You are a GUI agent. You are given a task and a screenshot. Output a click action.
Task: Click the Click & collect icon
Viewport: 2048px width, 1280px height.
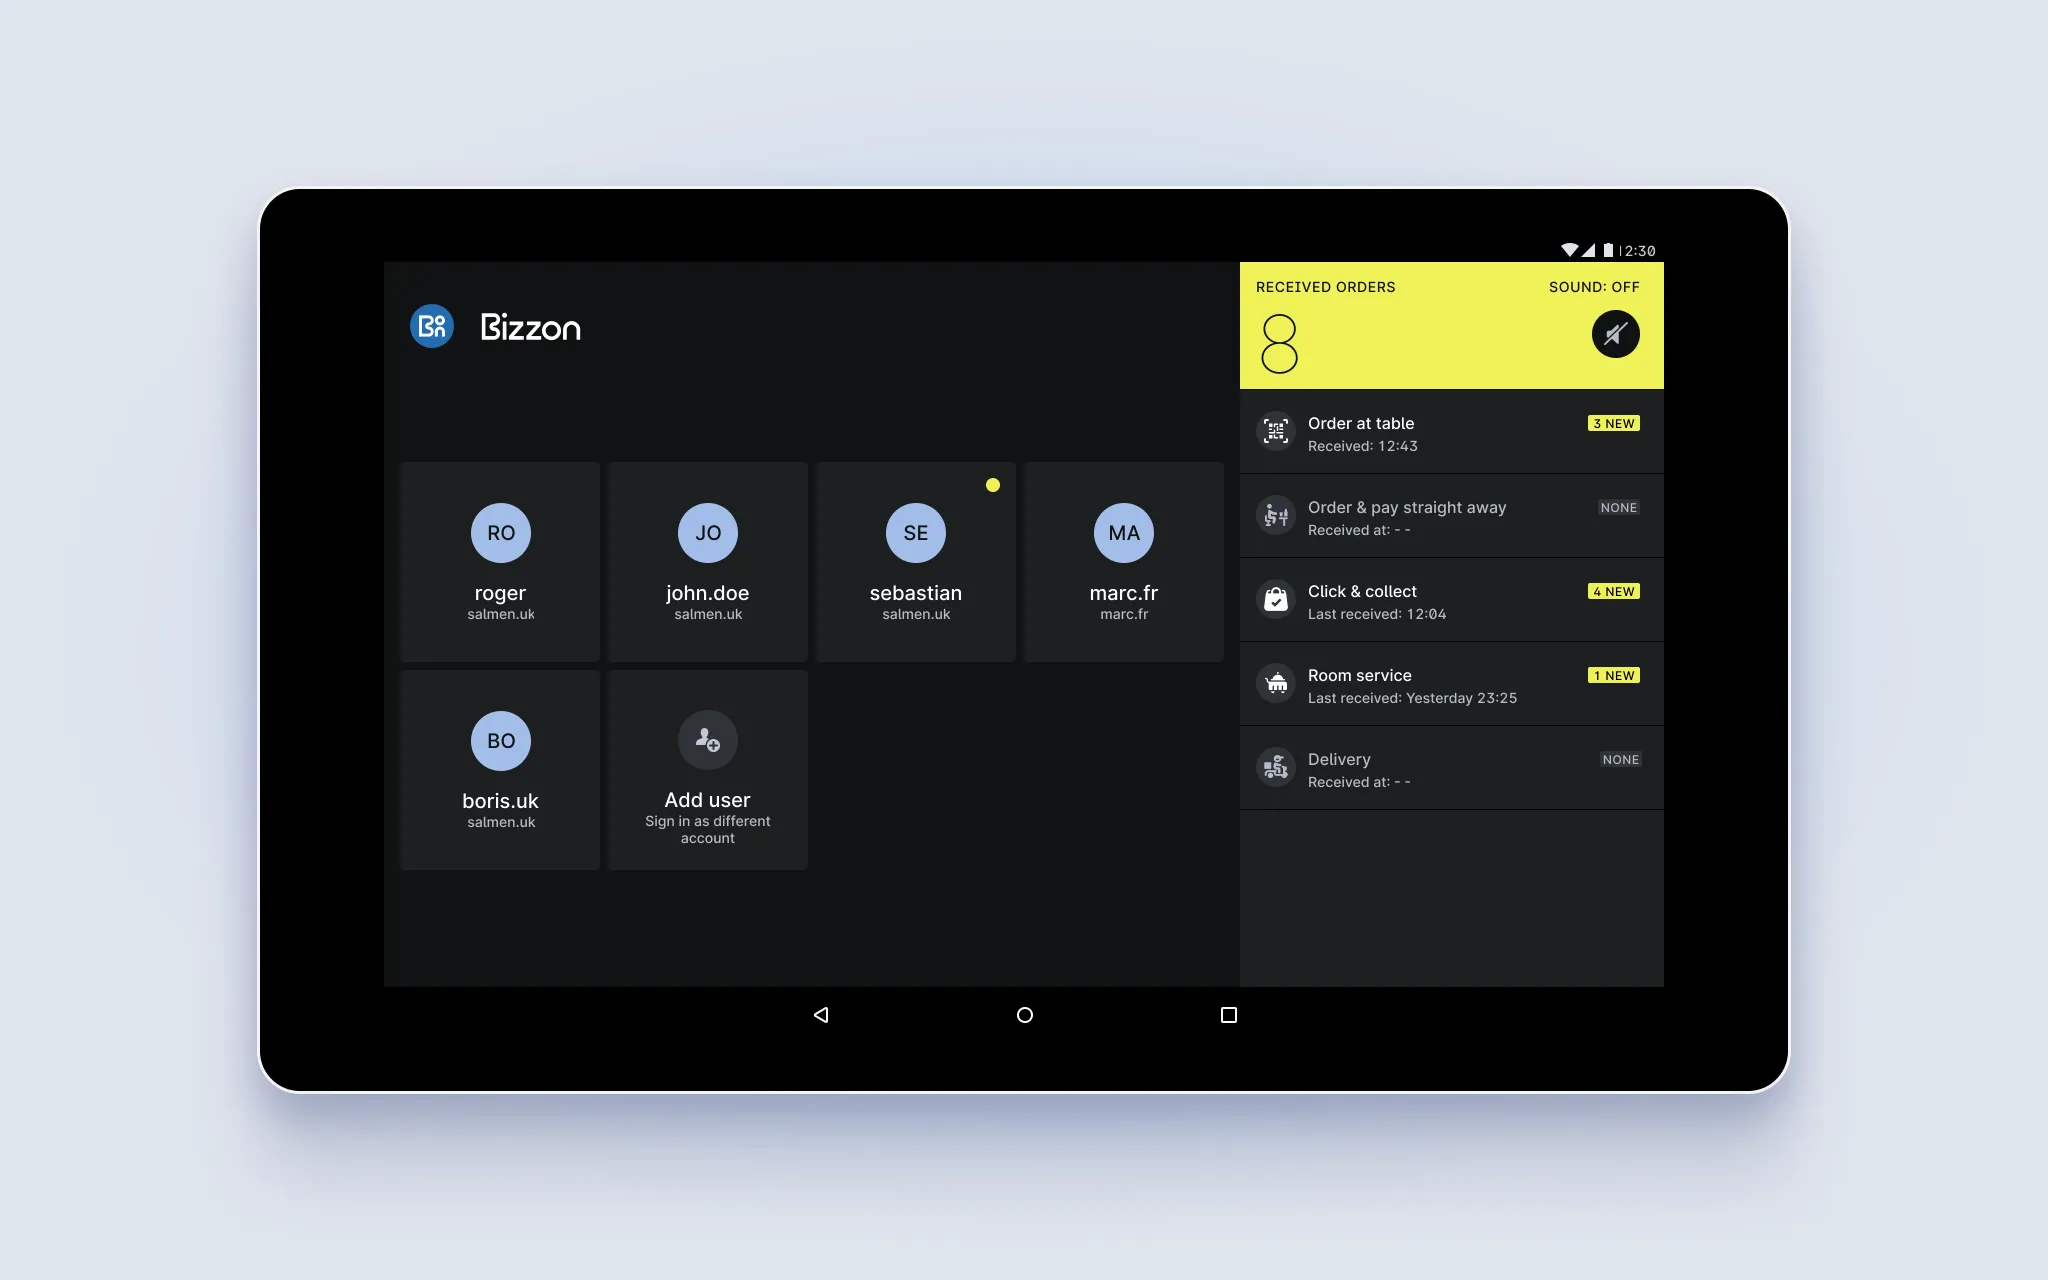1274,597
